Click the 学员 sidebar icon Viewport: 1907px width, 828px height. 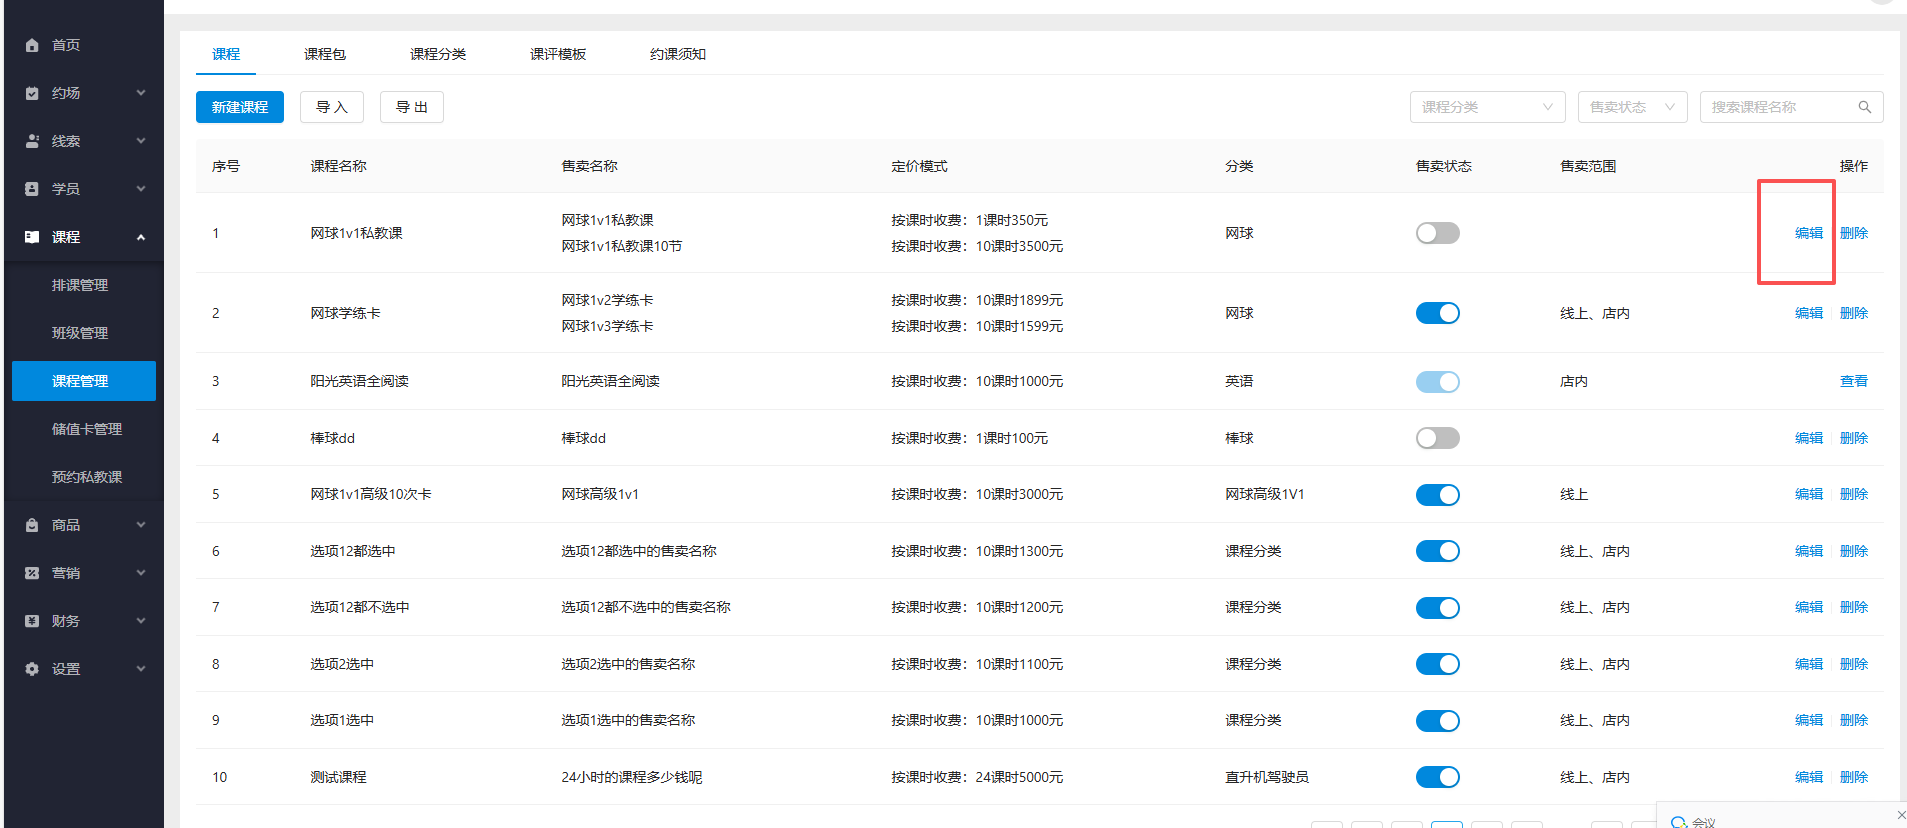pyautogui.click(x=32, y=189)
